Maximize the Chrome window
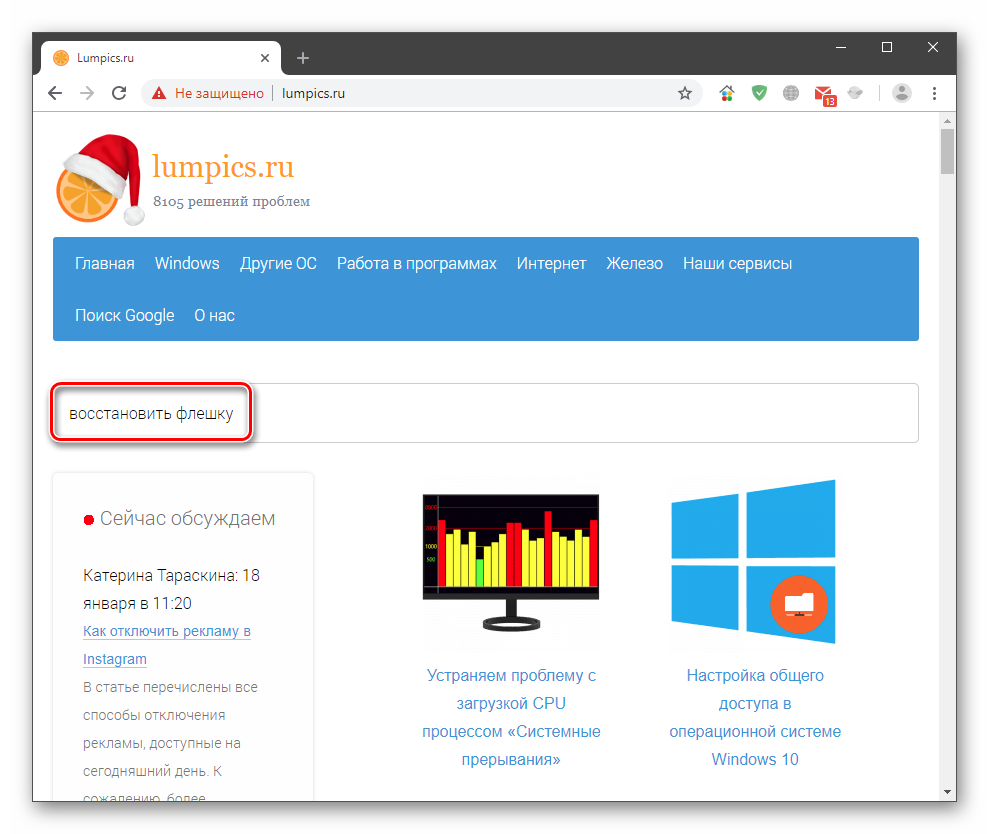989x834 pixels. pyautogui.click(x=887, y=47)
